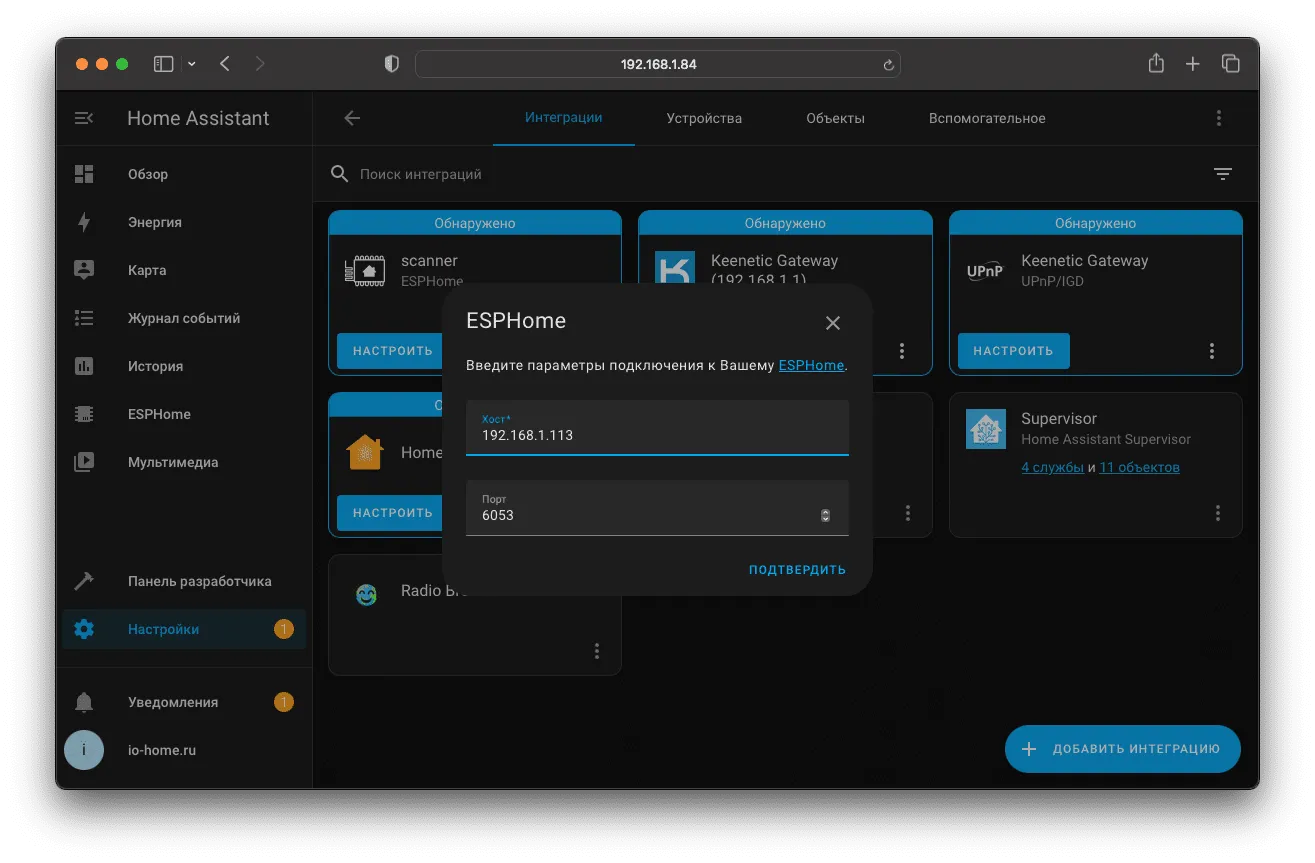Click the Safari share icon
This screenshot has height=863, width=1315.
1156,63
